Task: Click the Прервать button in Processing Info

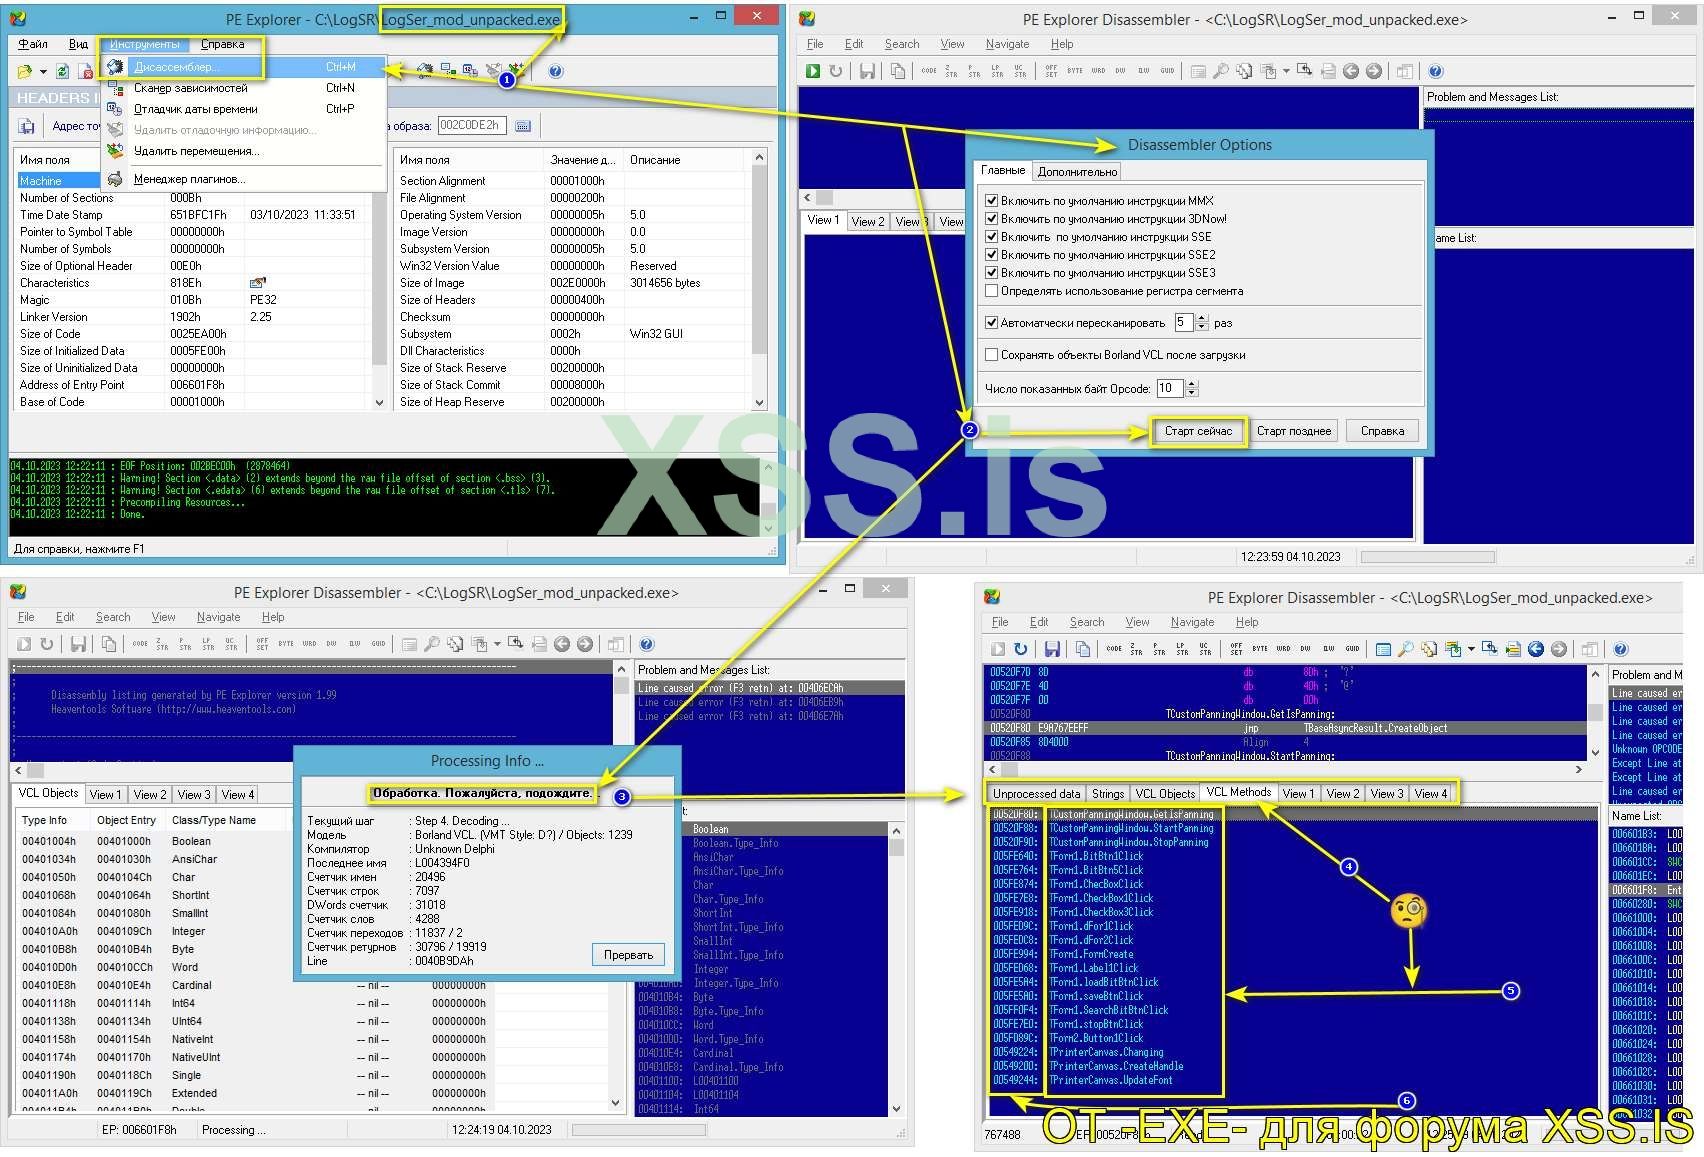Action: (x=628, y=955)
